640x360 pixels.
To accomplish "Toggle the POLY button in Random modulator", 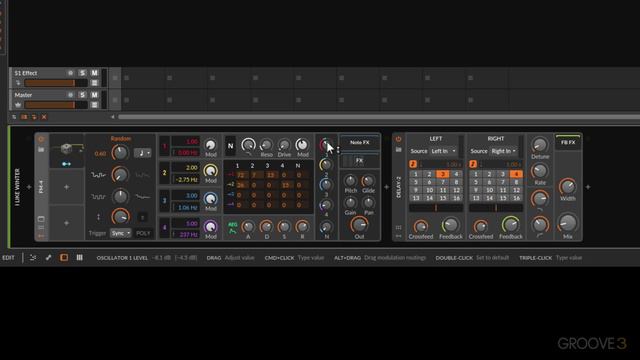I will (143, 233).
